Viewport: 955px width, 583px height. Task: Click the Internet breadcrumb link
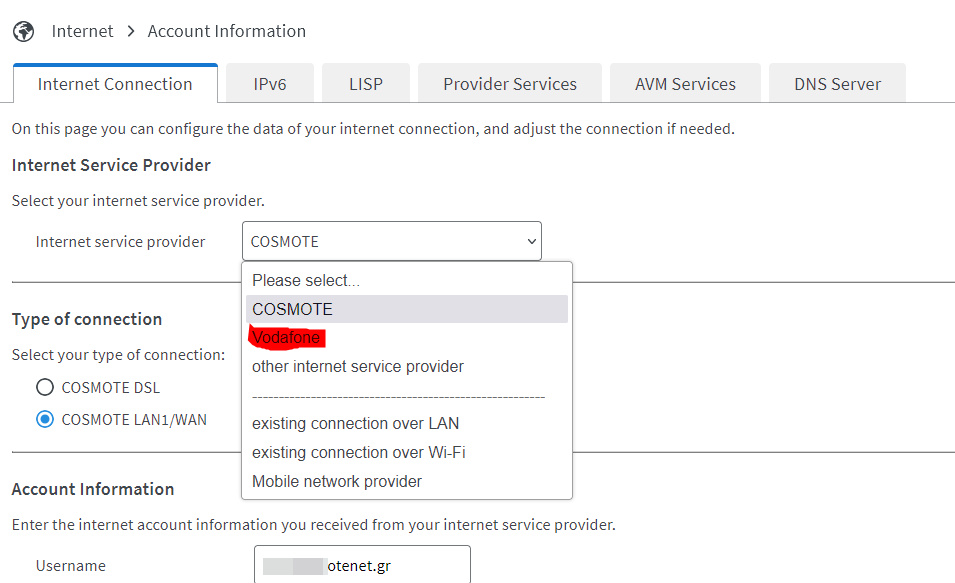tap(83, 31)
